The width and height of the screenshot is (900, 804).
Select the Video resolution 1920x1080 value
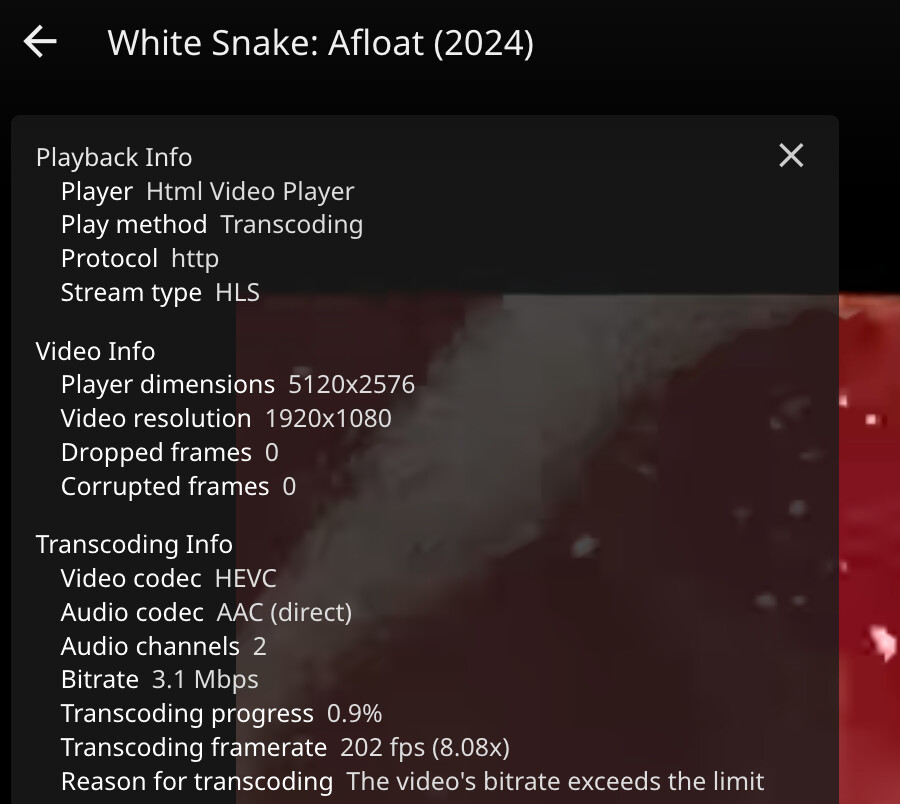(x=328, y=418)
